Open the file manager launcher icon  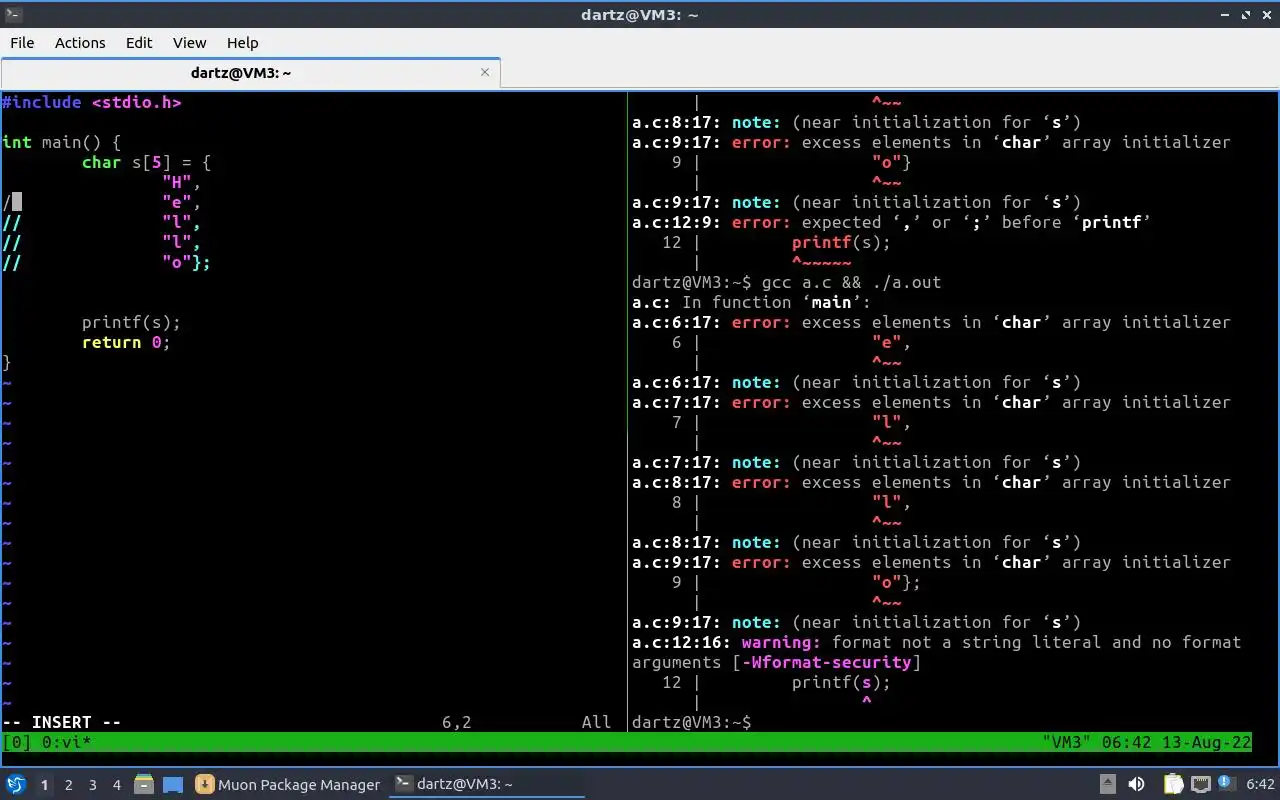(x=144, y=784)
